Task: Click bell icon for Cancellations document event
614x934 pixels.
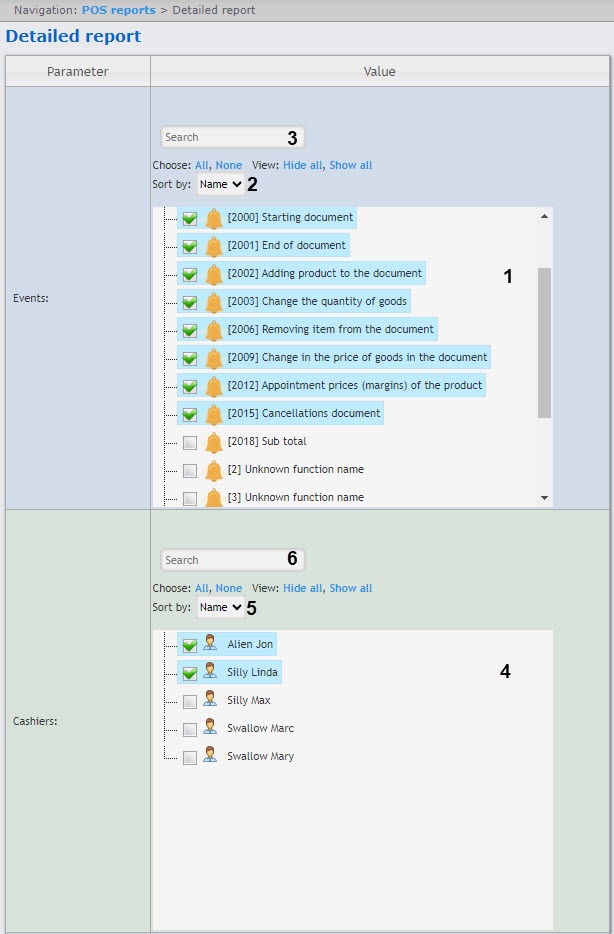Action: 214,414
